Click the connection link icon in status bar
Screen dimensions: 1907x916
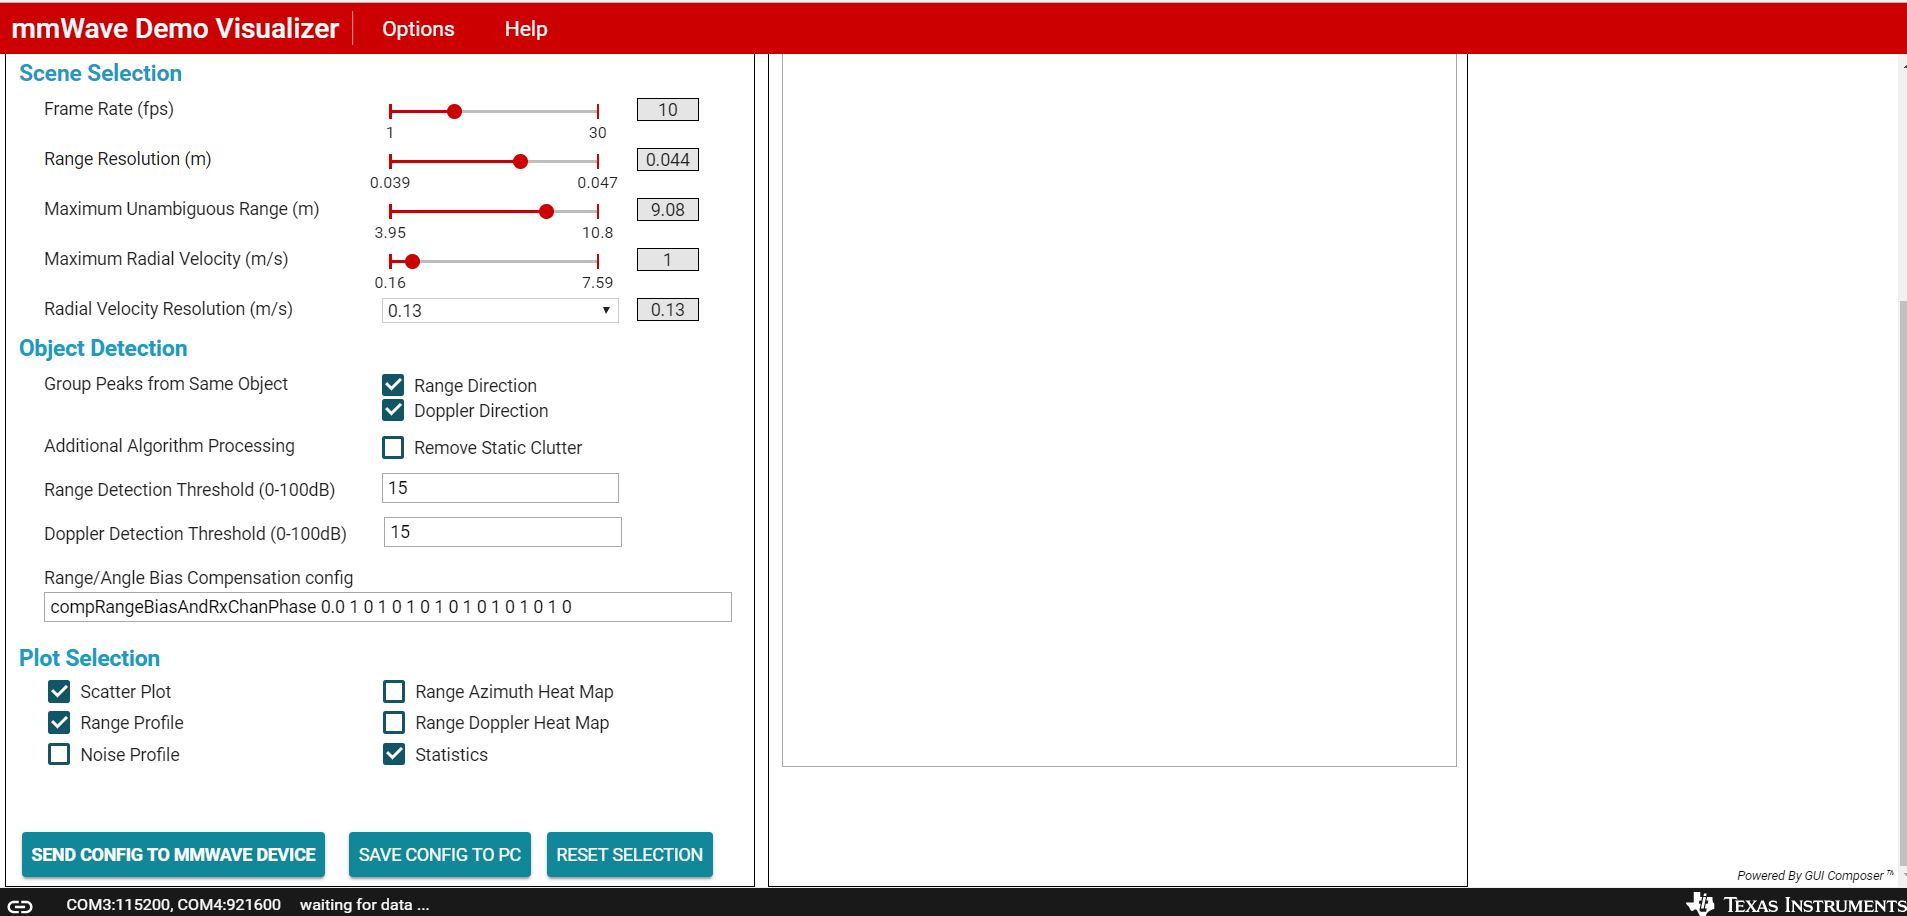20,905
